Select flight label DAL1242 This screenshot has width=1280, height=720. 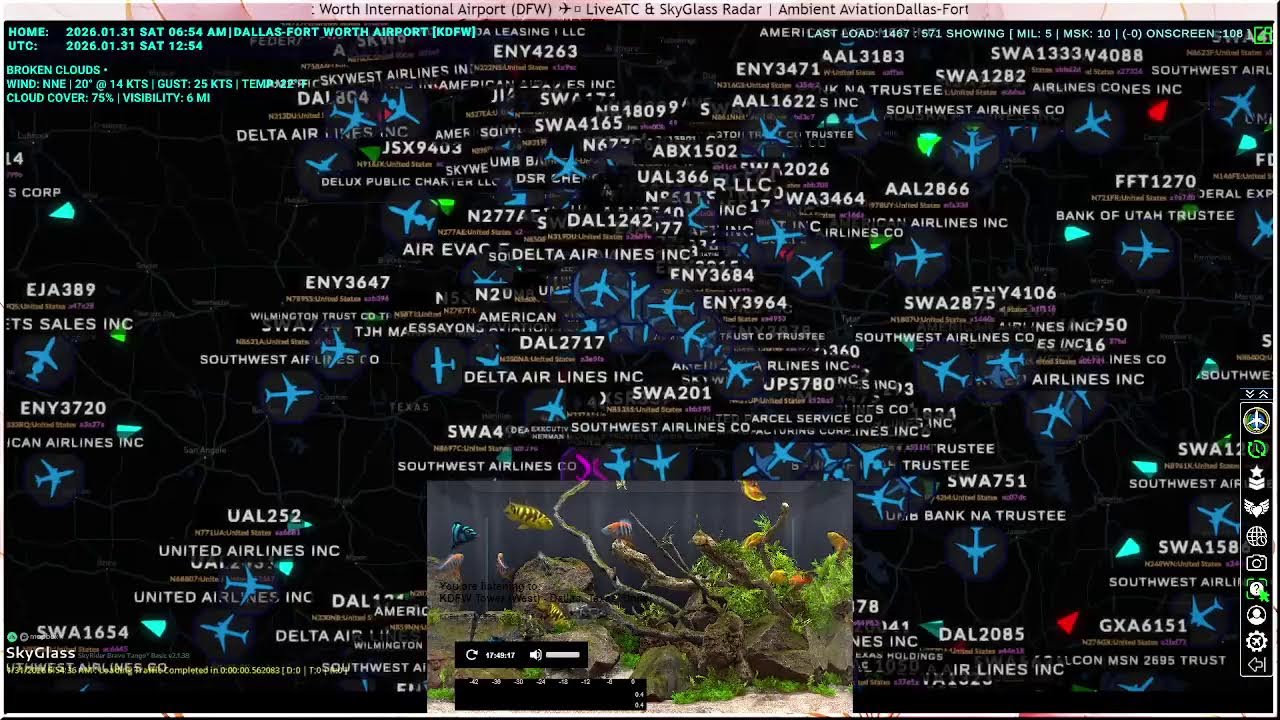coord(610,221)
